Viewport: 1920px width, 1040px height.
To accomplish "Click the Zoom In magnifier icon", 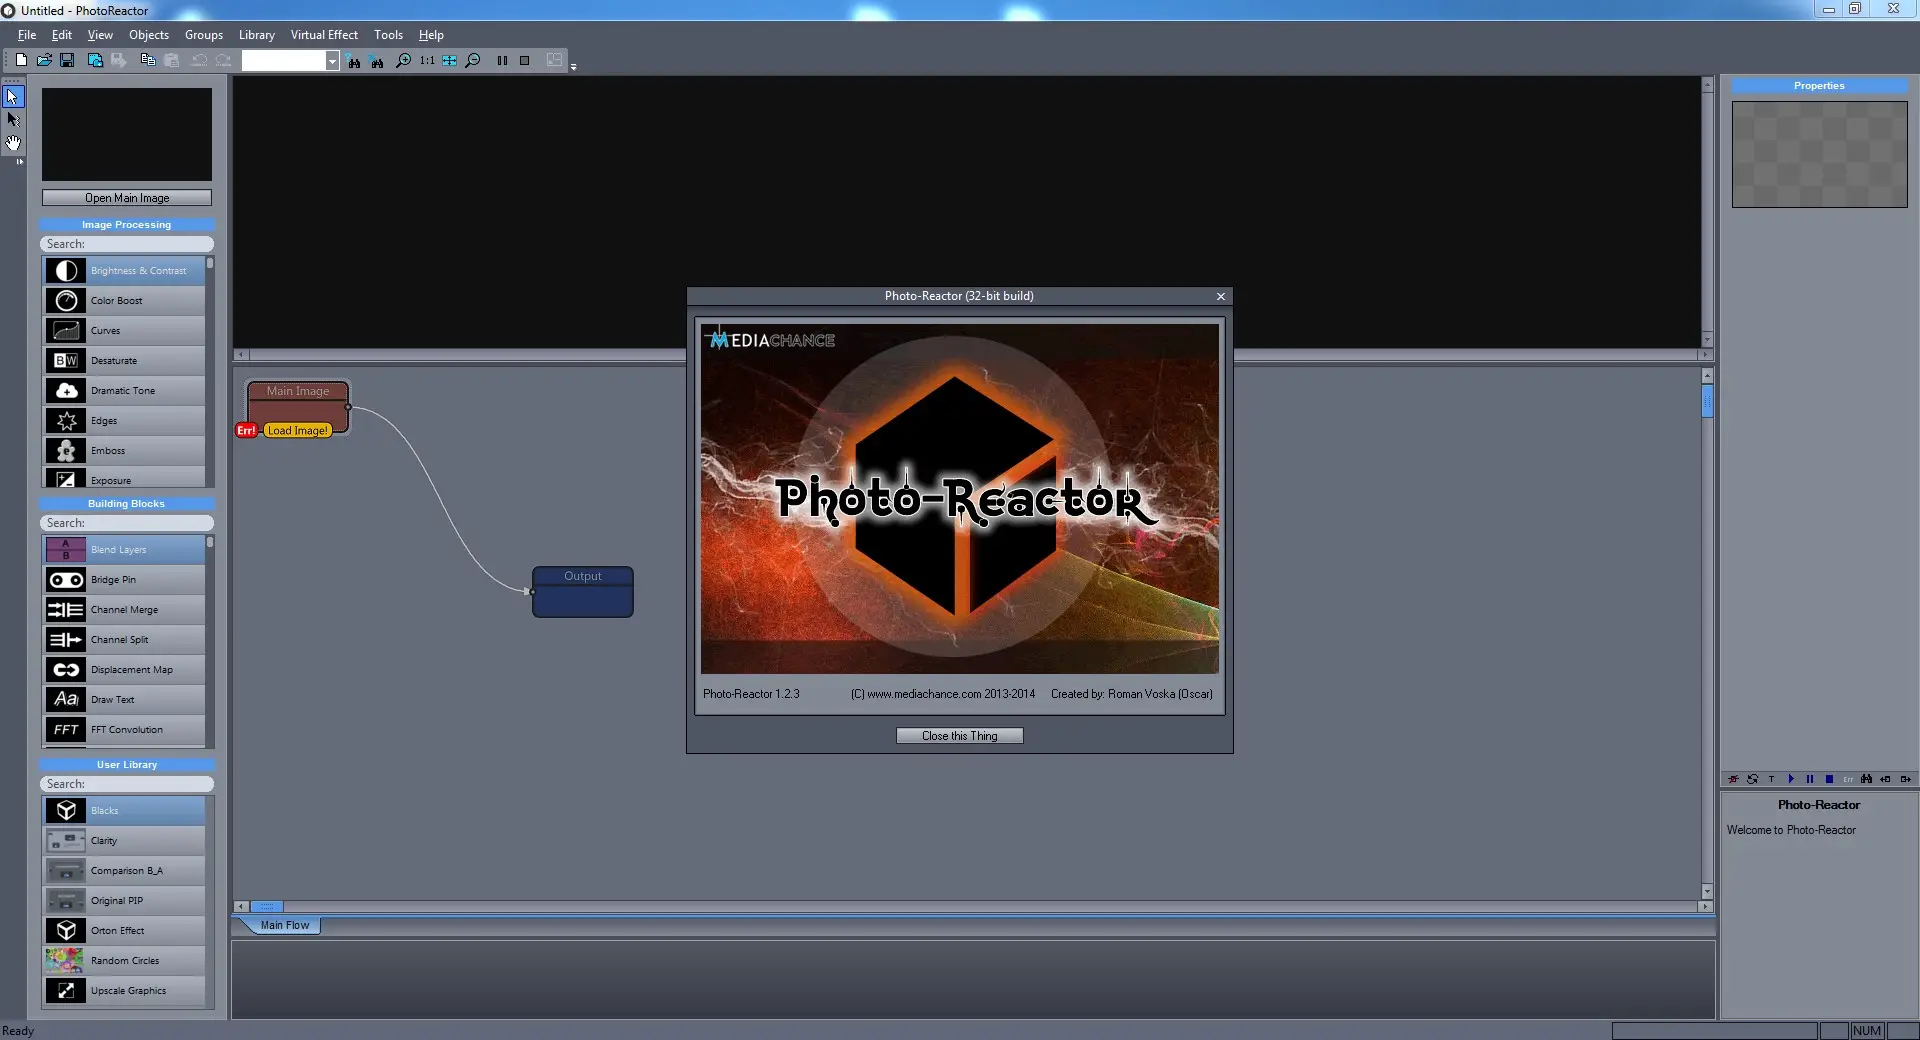I will (403, 61).
